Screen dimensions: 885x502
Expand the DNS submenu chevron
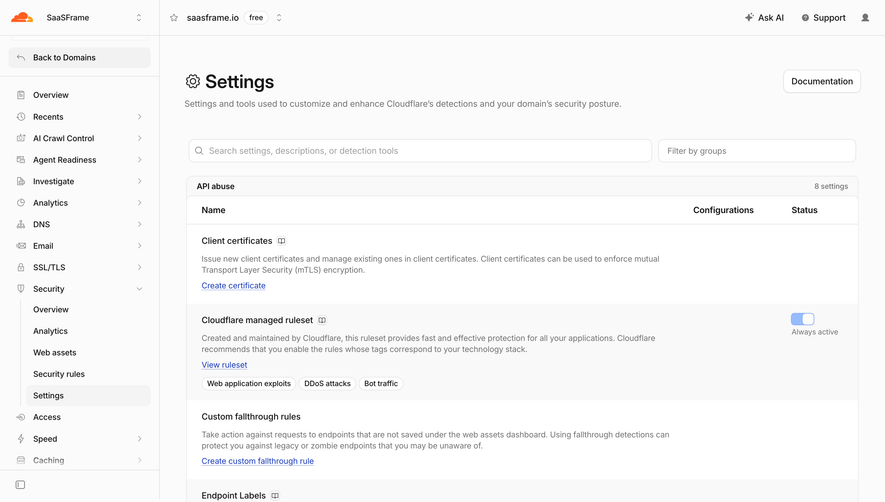point(139,224)
